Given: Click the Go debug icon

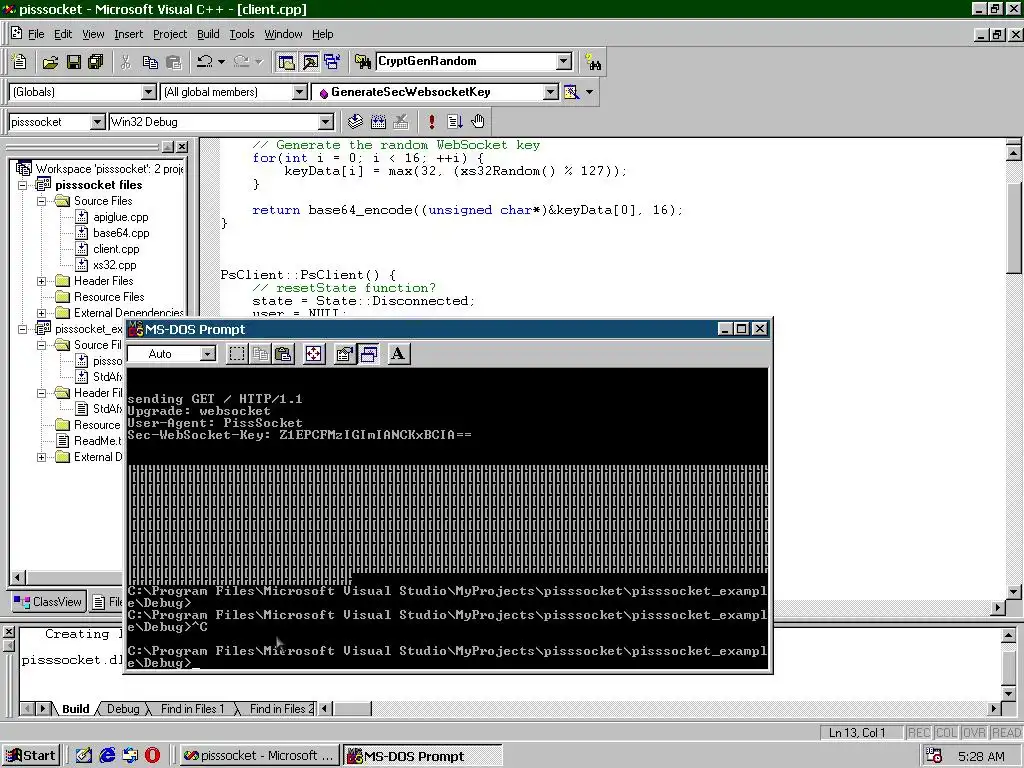Looking at the screenshot, I should point(455,121).
